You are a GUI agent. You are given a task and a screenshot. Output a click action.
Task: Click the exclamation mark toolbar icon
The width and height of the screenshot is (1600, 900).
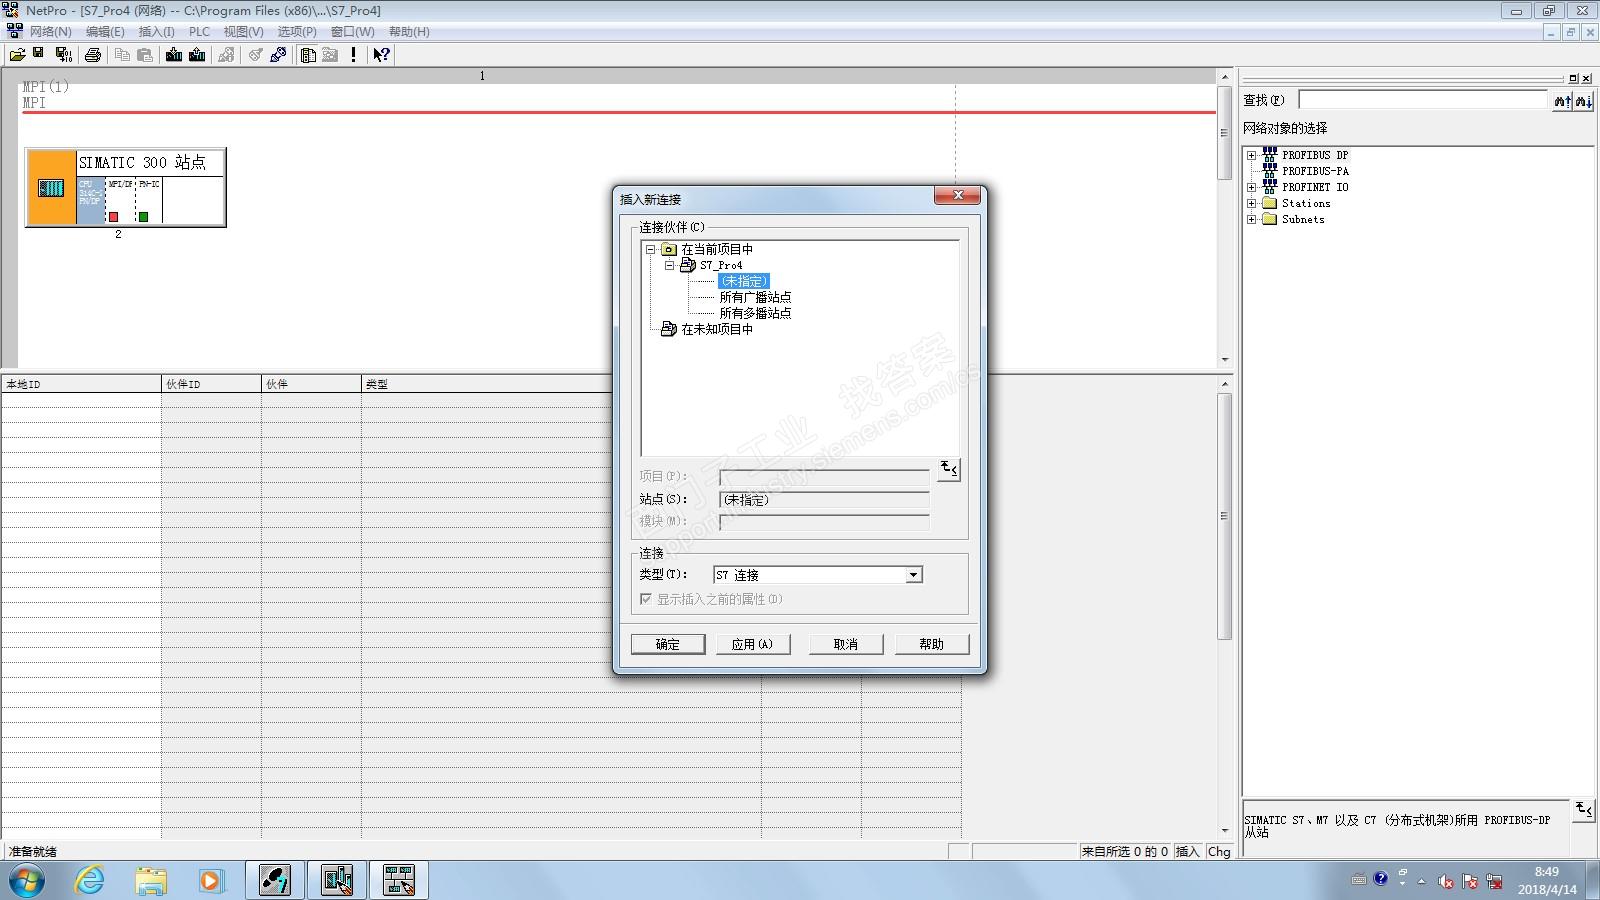(x=353, y=55)
